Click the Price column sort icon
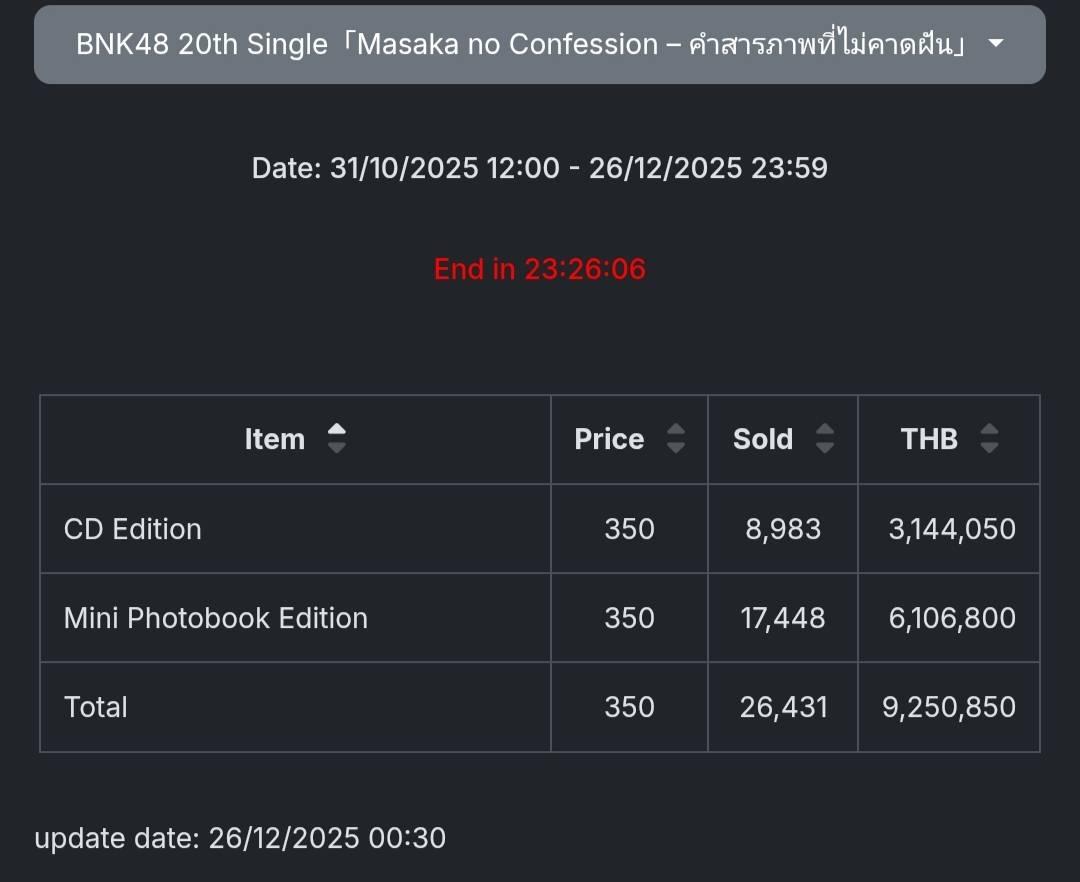Image resolution: width=1080 pixels, height=882 pixels. [x=676, y=439]
